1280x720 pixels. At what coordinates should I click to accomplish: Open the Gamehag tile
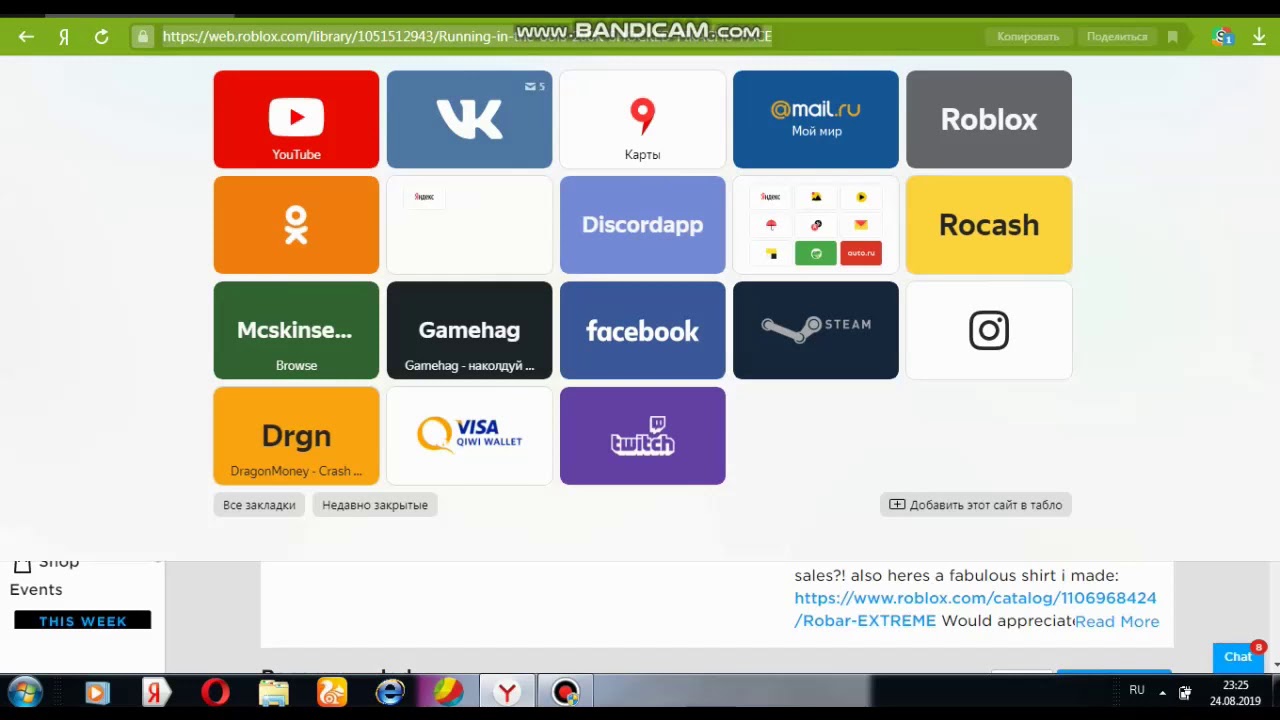[469, 330]
